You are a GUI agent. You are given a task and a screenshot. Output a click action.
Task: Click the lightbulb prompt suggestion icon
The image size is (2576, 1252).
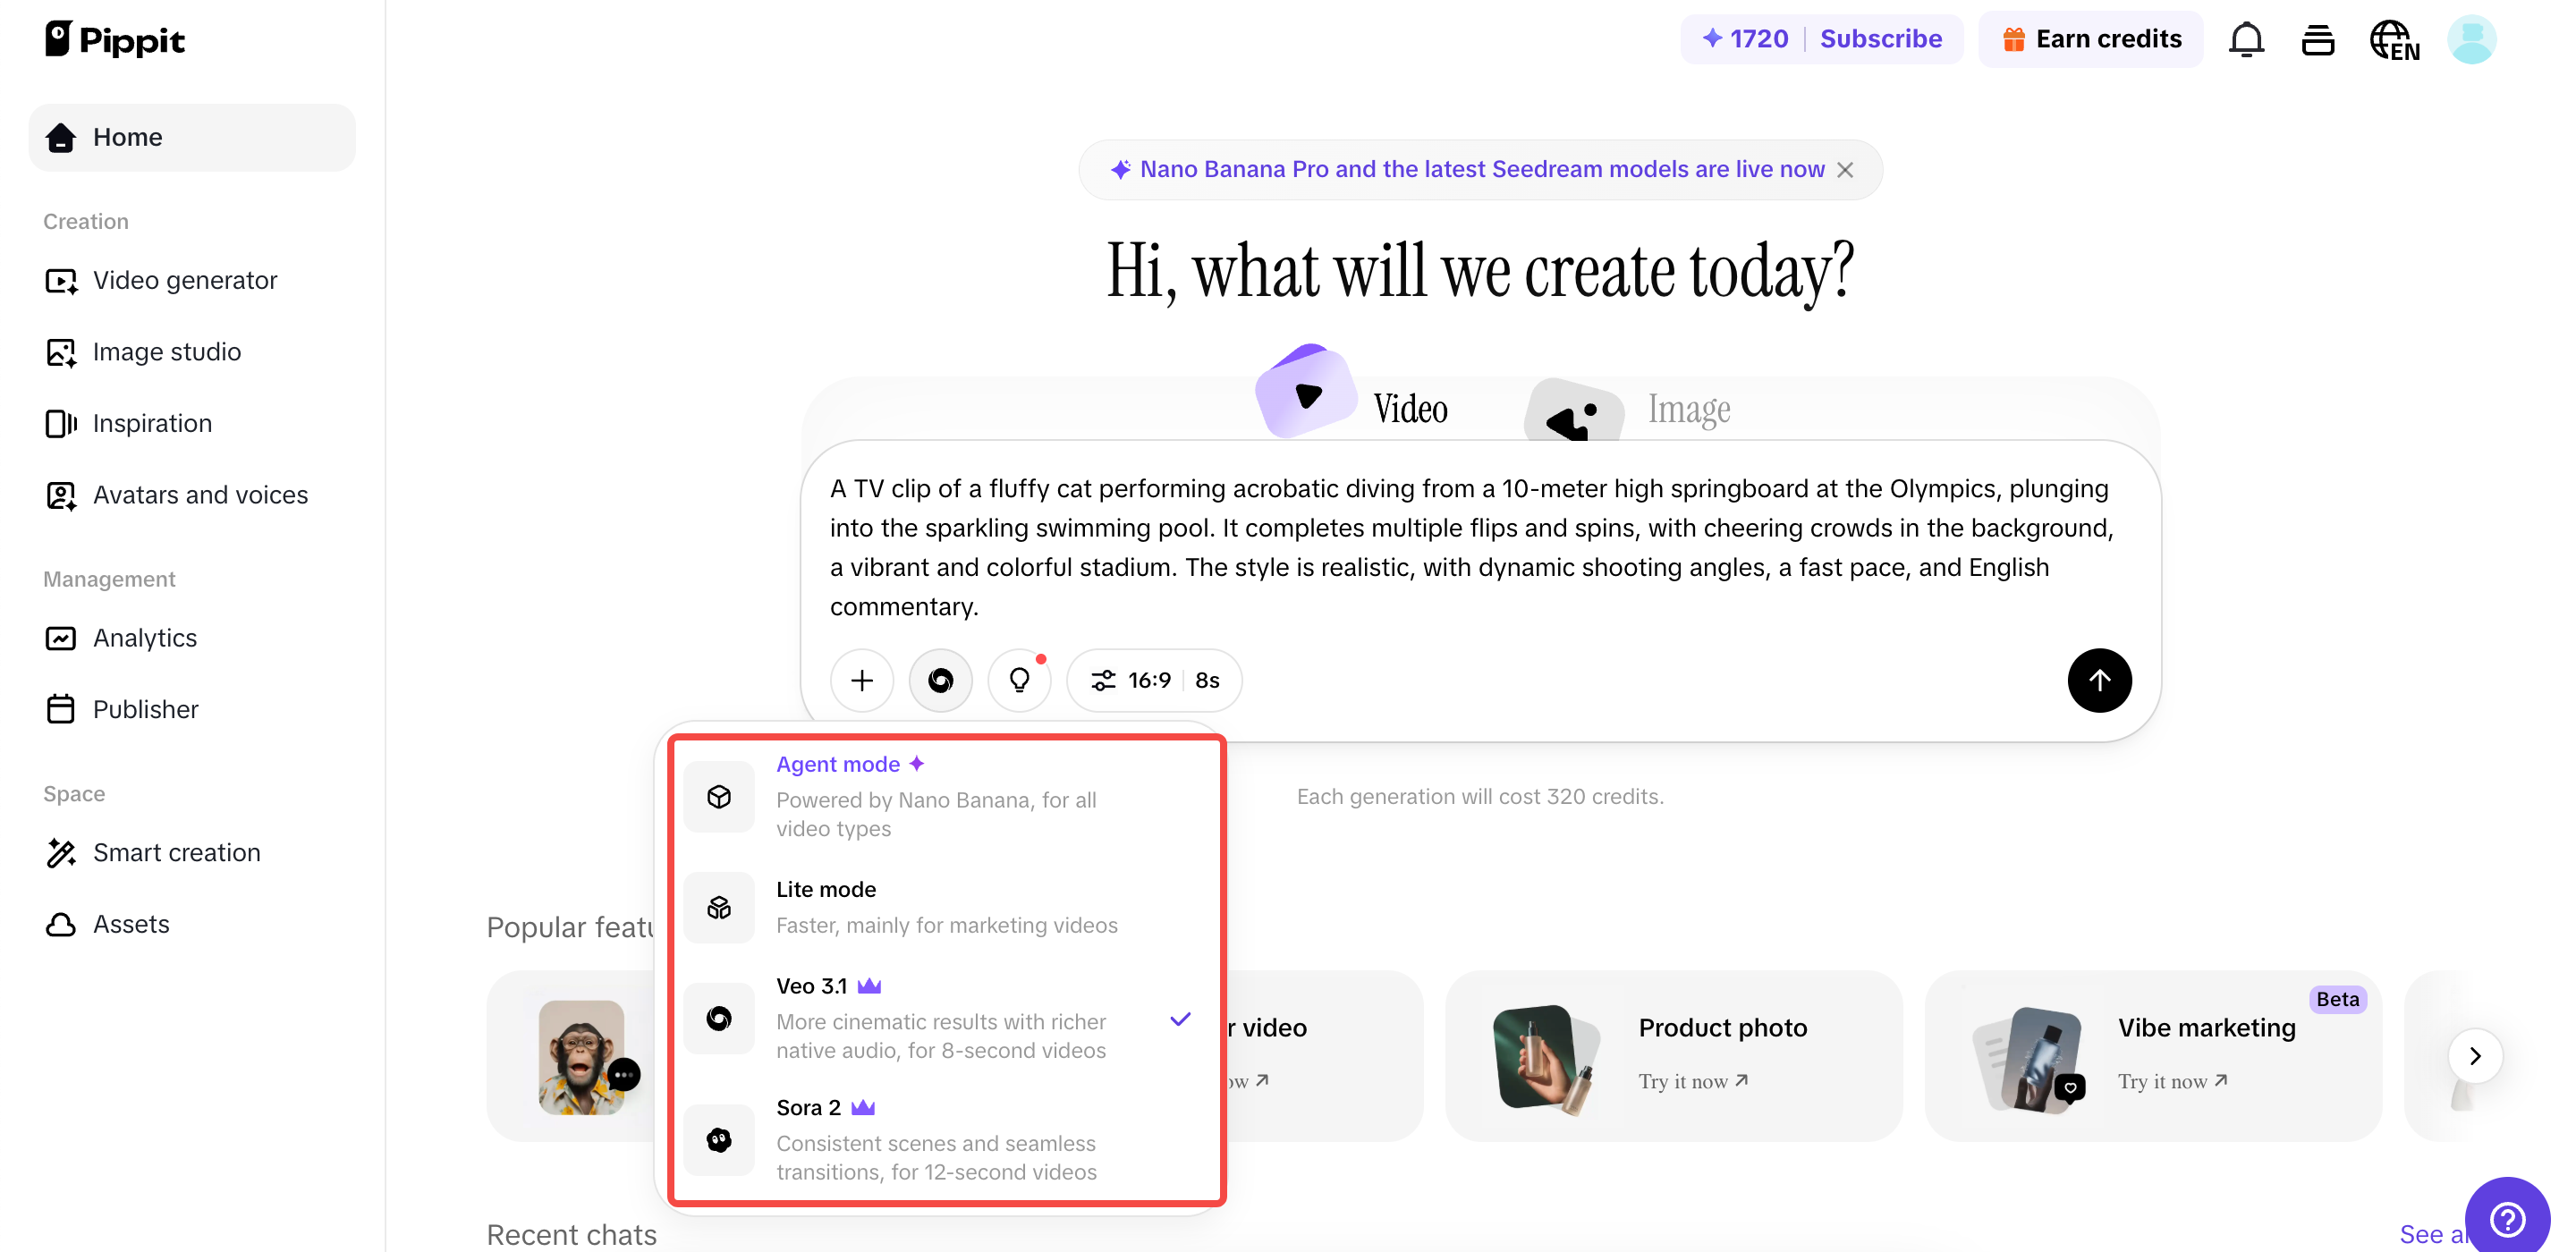[x=1019, y=680]
